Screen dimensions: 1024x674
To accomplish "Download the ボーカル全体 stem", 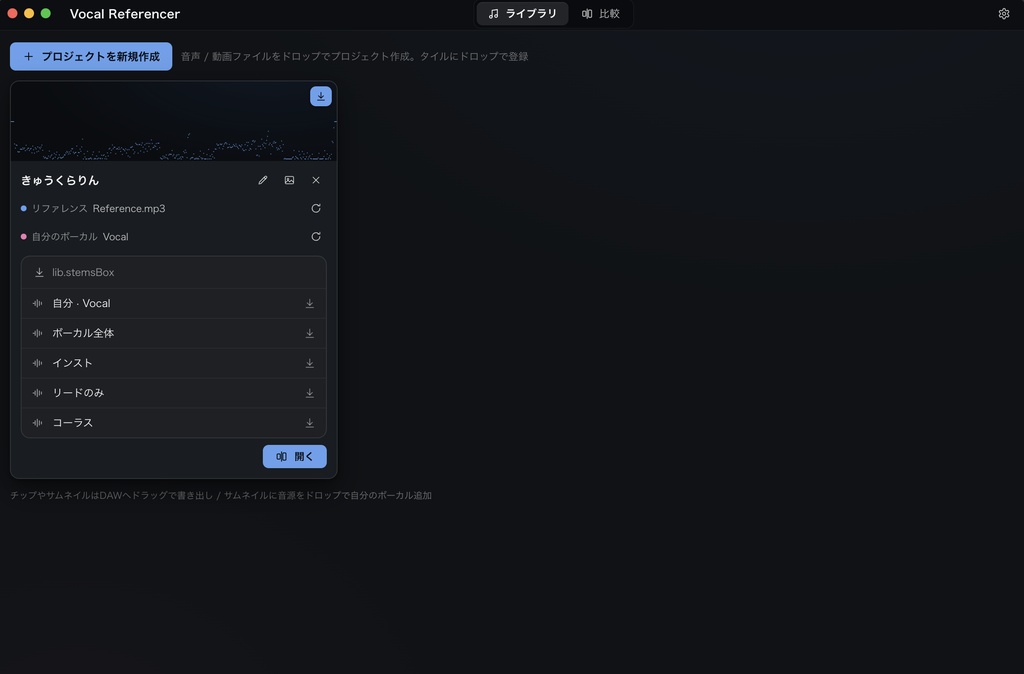I will (x=310, y=333).
